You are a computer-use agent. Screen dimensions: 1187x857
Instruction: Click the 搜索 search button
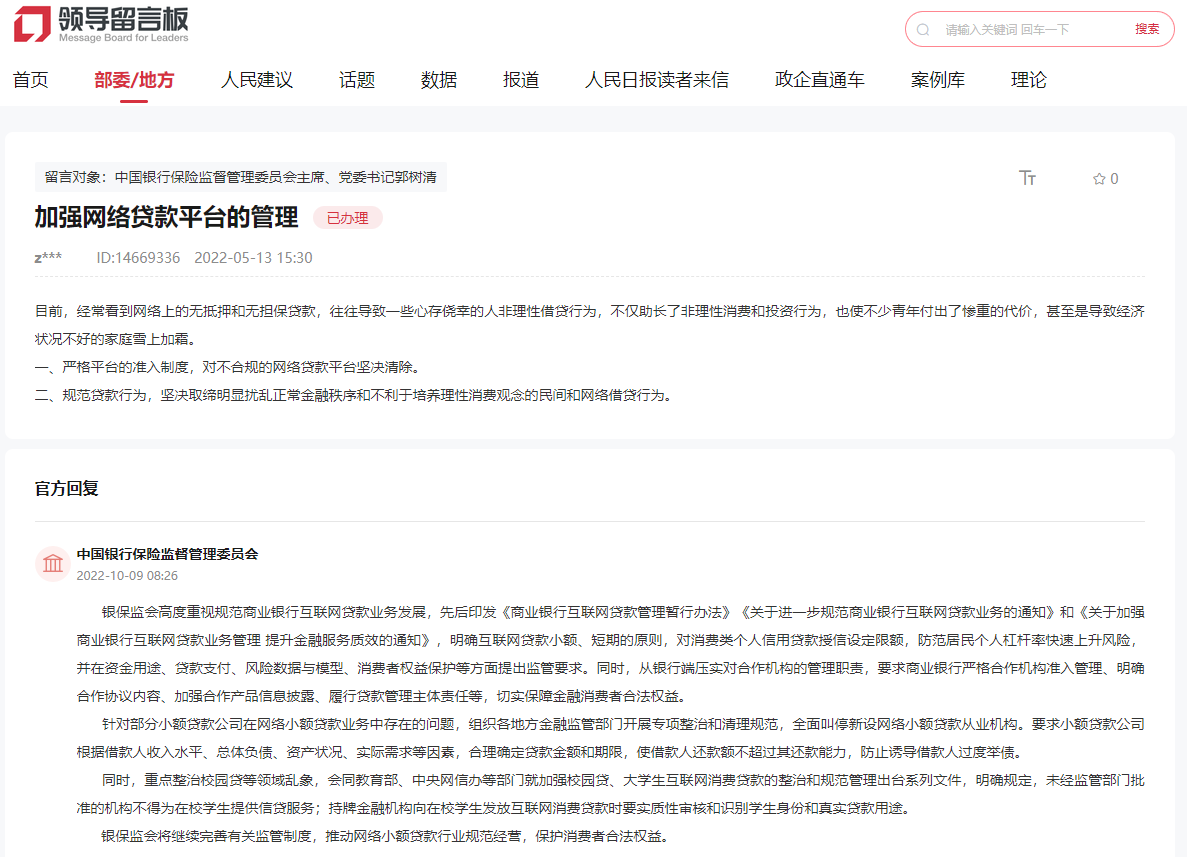coord(1146,29)
